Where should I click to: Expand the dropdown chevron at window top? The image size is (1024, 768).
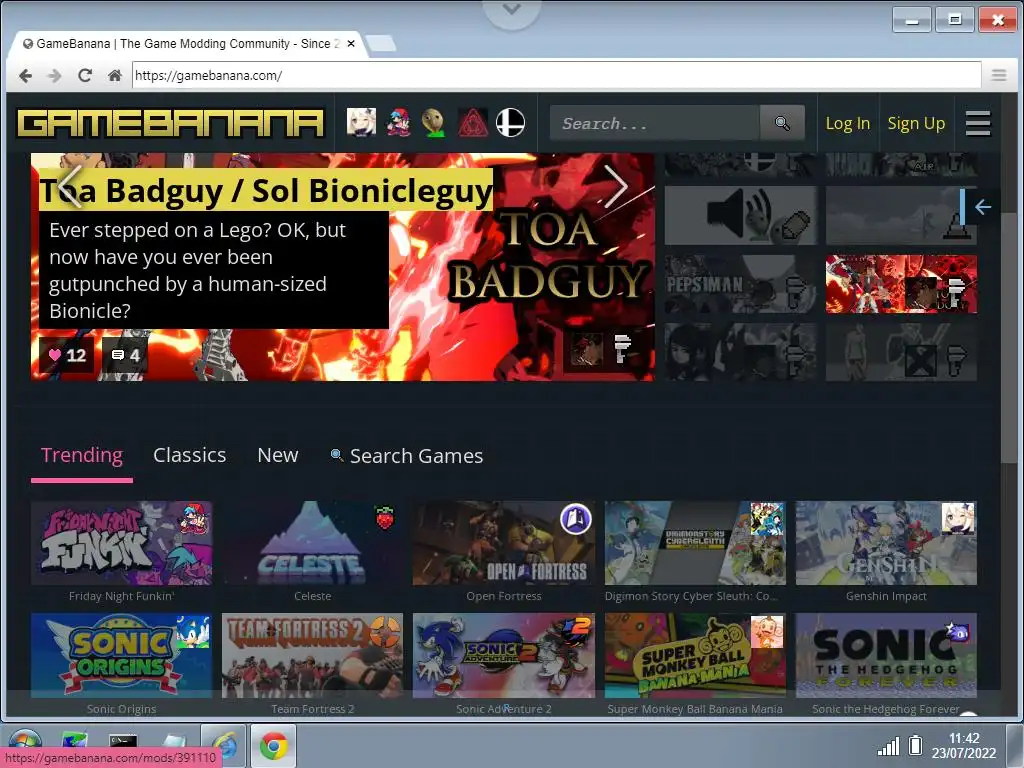coord(511,10)
